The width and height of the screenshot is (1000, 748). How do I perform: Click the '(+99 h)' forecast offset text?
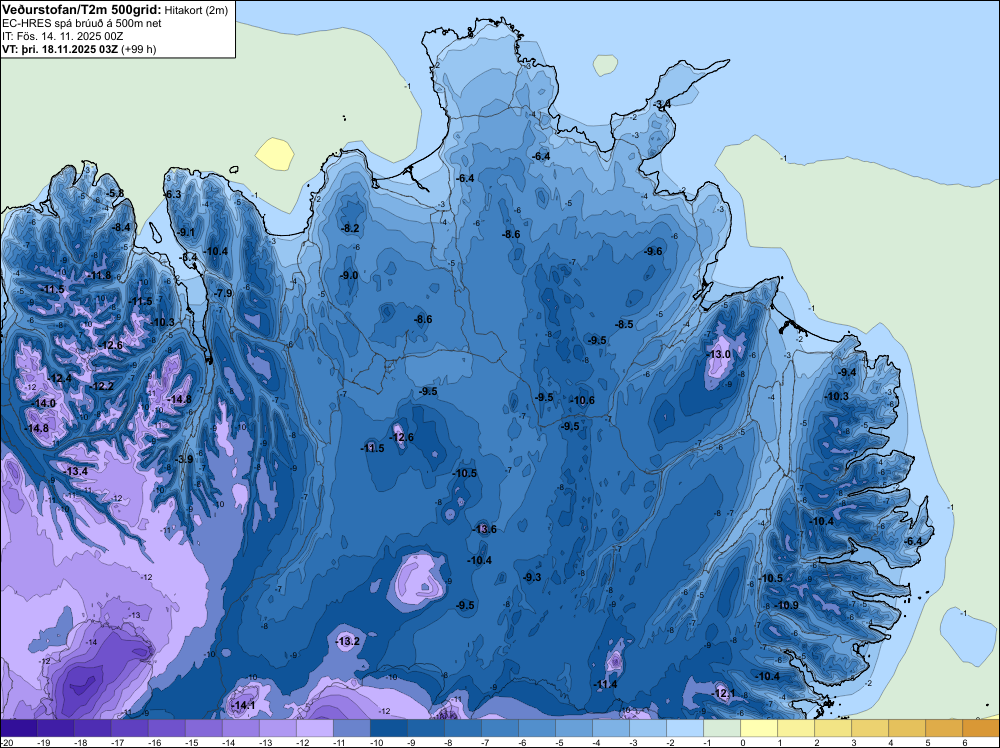click(138, 49)
